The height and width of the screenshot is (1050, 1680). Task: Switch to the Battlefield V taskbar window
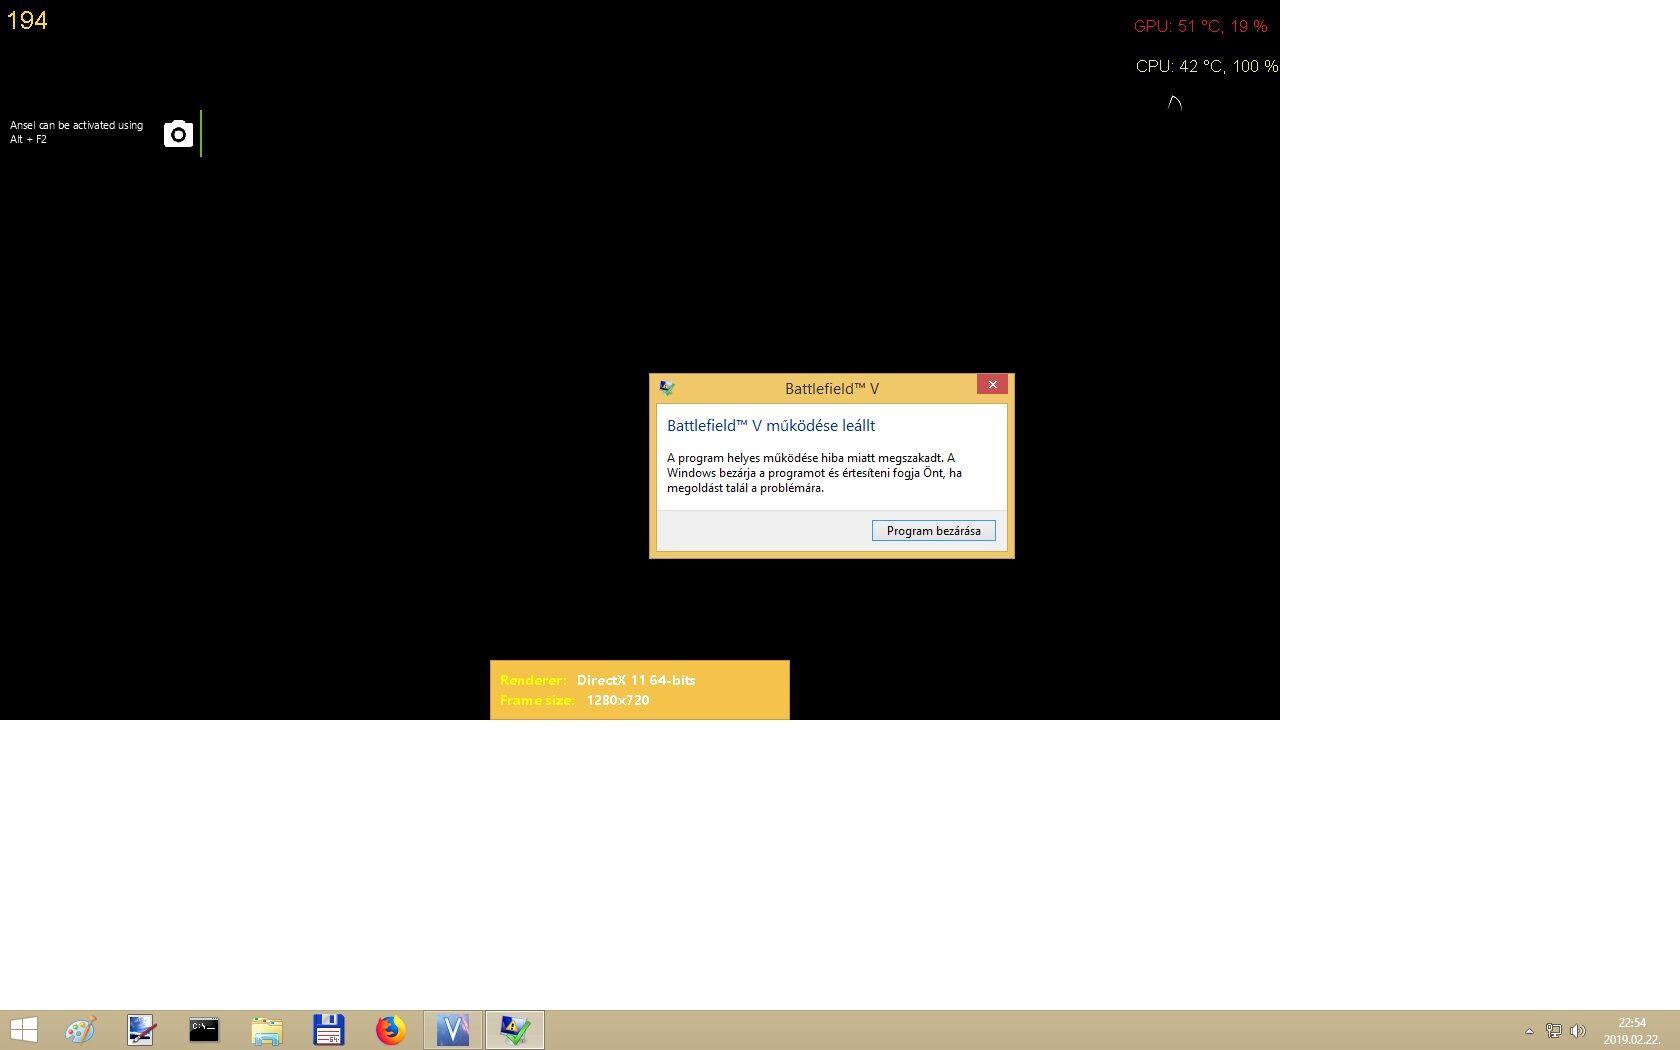(x=453, y=1030)
